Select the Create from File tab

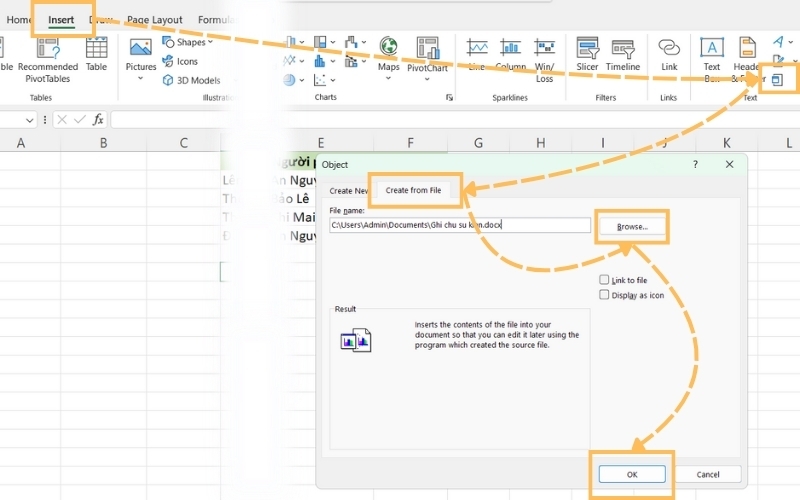point(413,190)
